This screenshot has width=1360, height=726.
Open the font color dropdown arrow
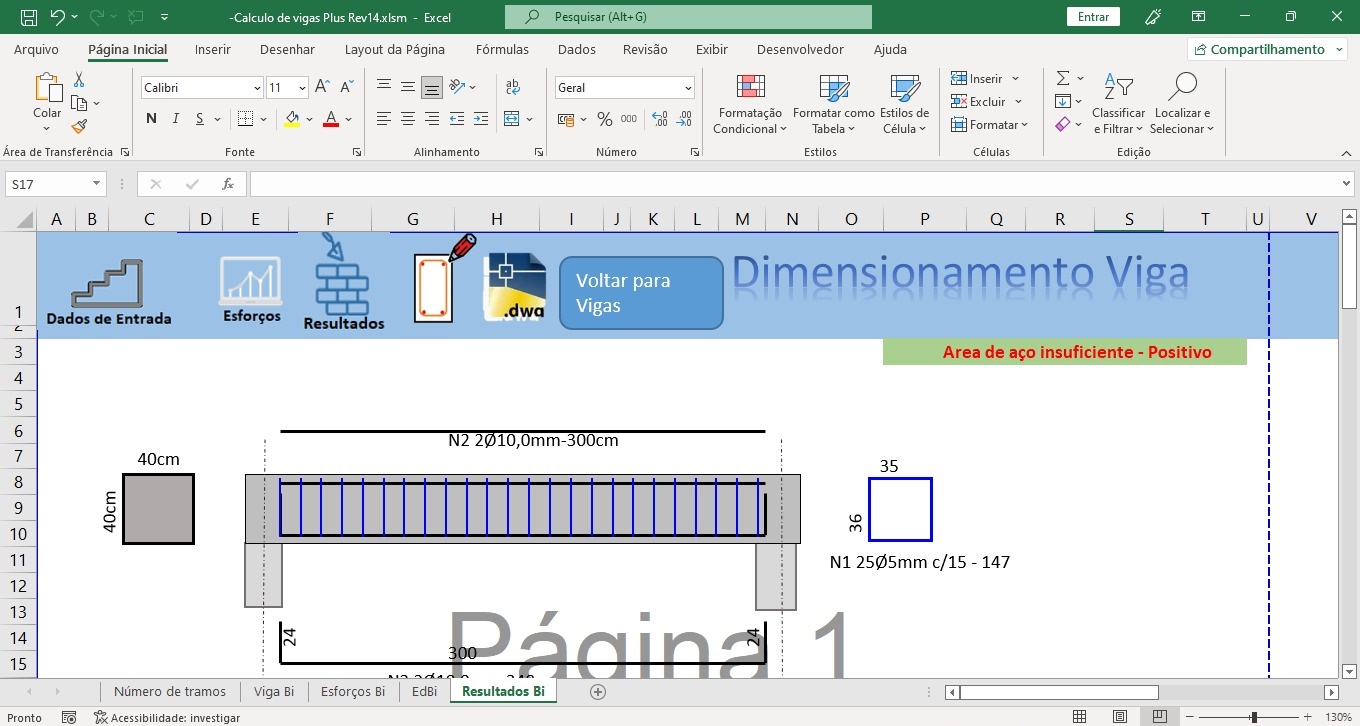coord(348,120)
